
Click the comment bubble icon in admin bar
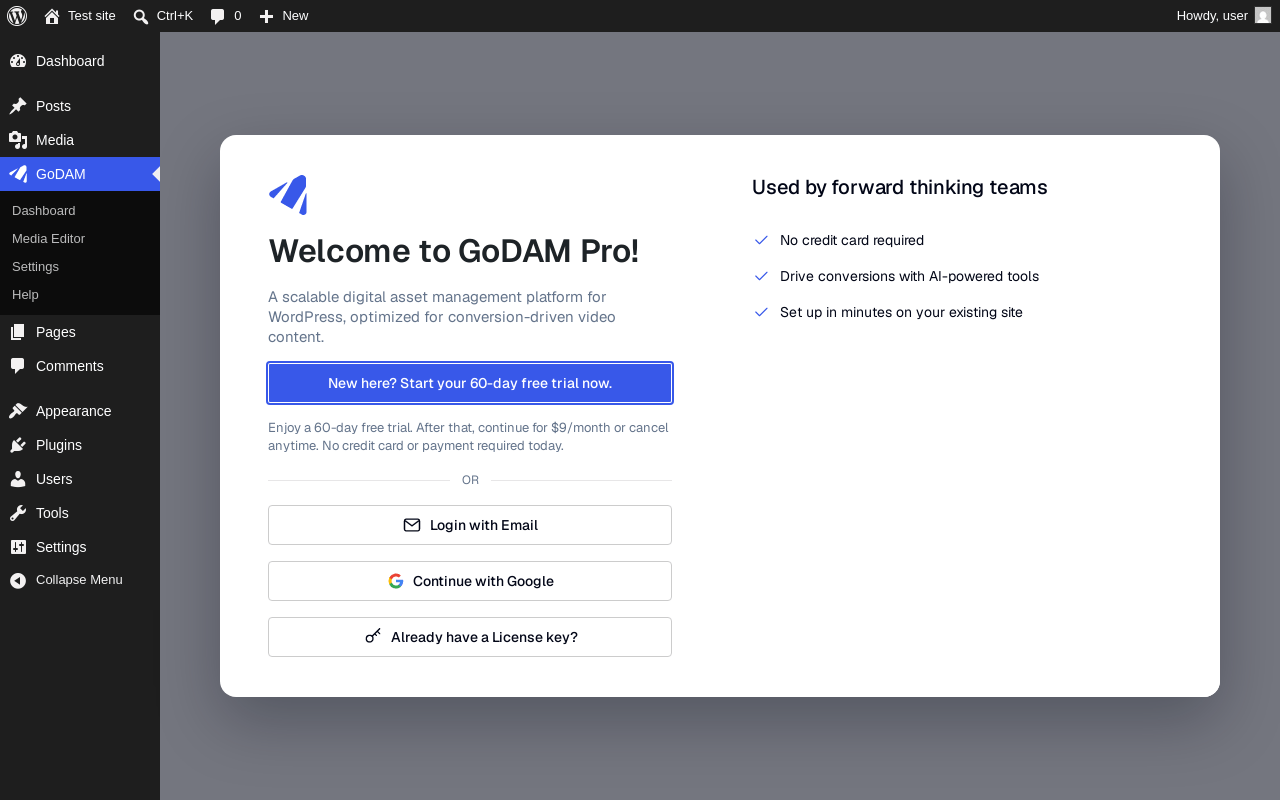click(217, 16)
